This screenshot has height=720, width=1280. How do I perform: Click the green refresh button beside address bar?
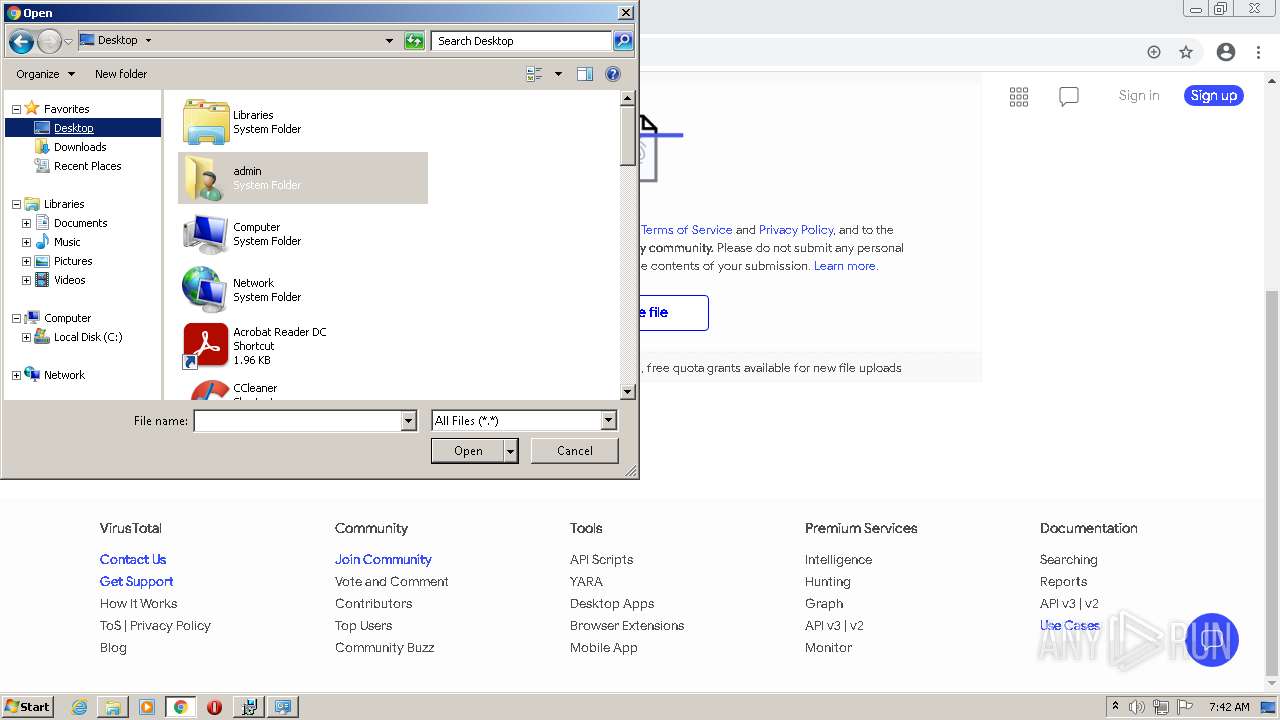click(x=414, y=41)
